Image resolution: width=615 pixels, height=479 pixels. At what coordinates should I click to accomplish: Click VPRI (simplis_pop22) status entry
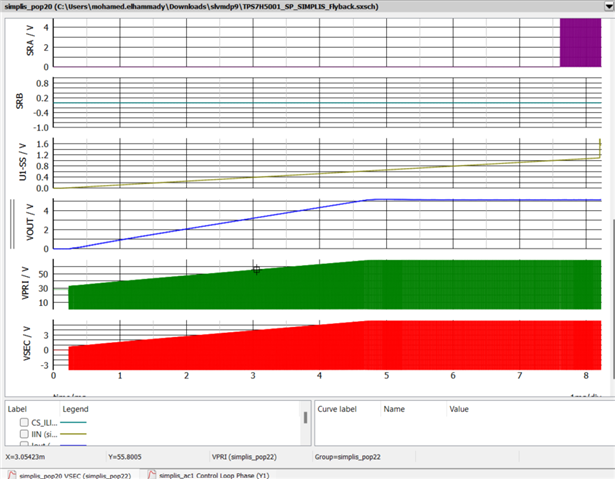[x=244, y=457]
